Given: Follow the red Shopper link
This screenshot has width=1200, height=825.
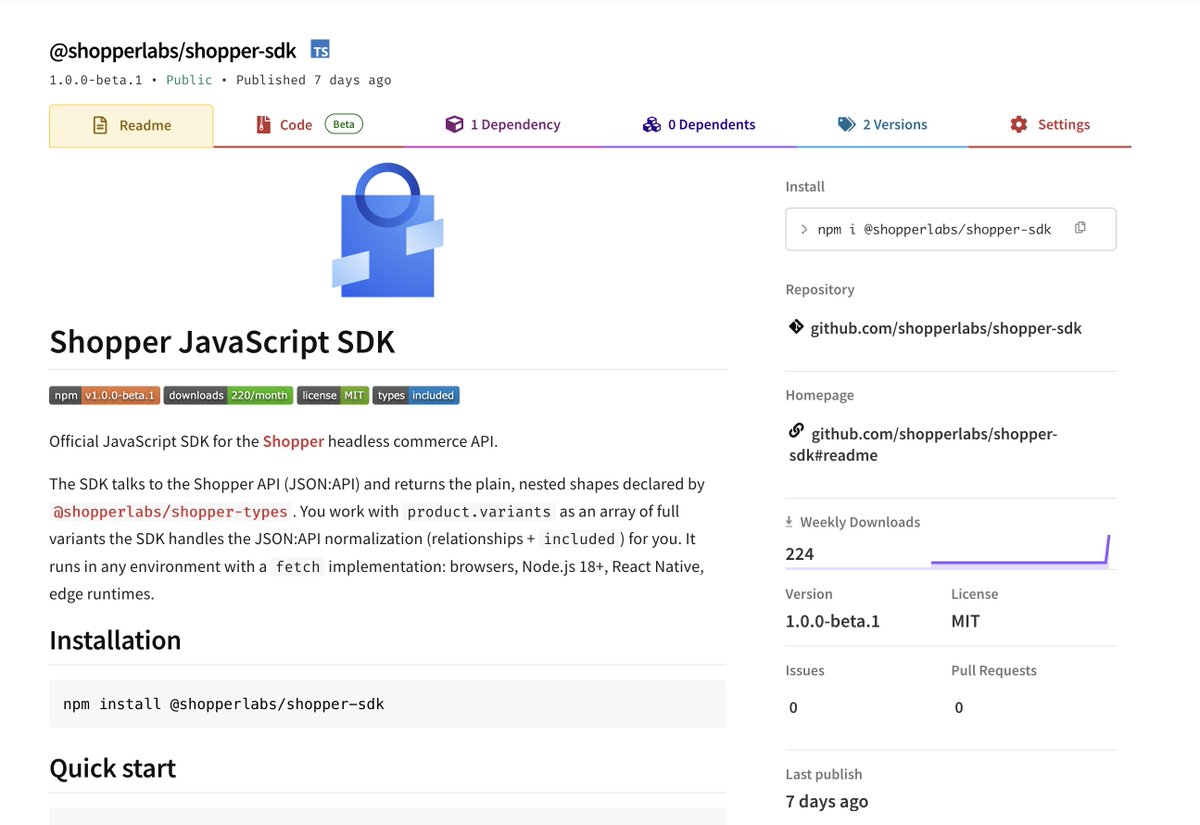Looking at the screenshot, I should click(x=293, y=441).
